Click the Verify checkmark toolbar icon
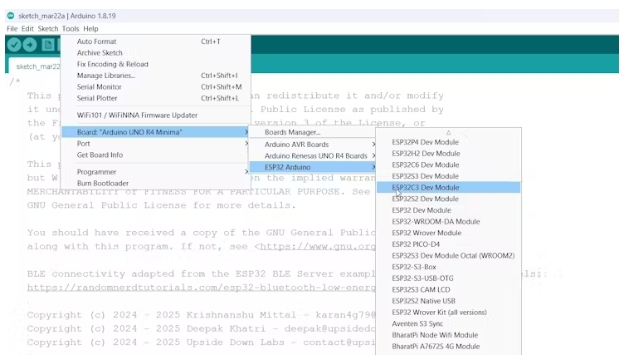Image resolution: width=622 pixels, height=362 pixels. click(14, 45)
